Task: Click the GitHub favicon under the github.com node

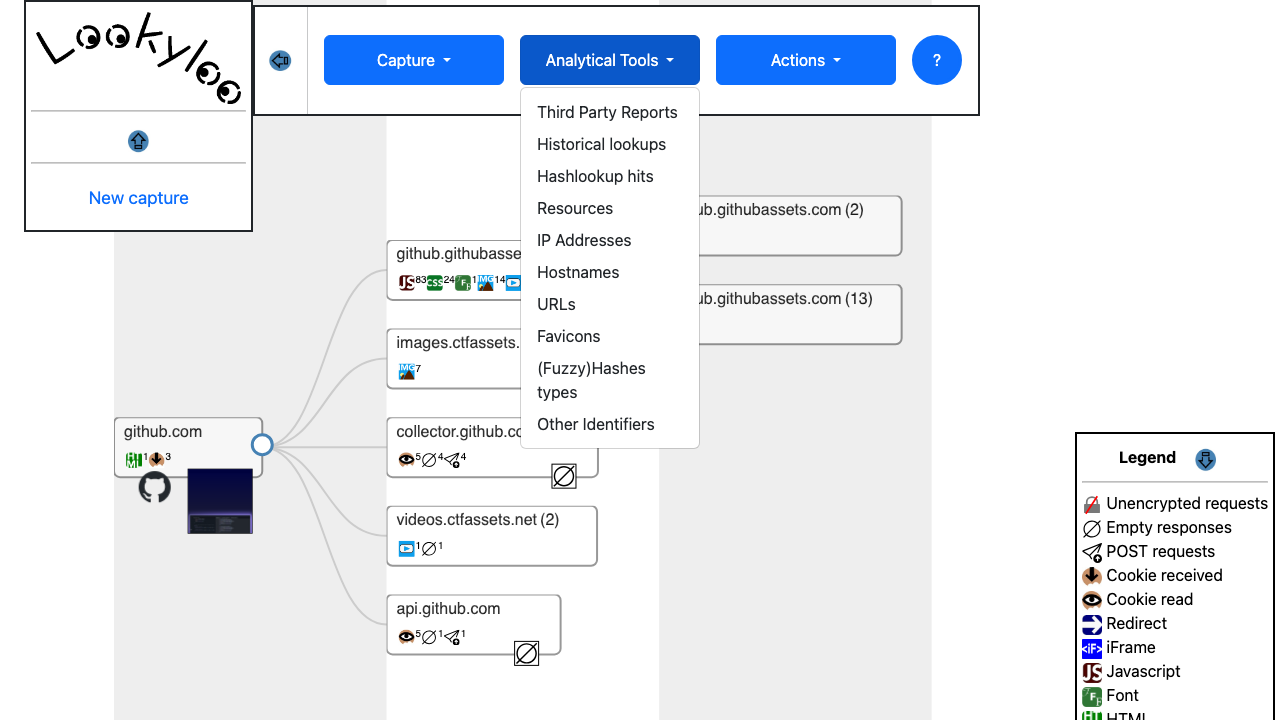Action: (154, 487)
